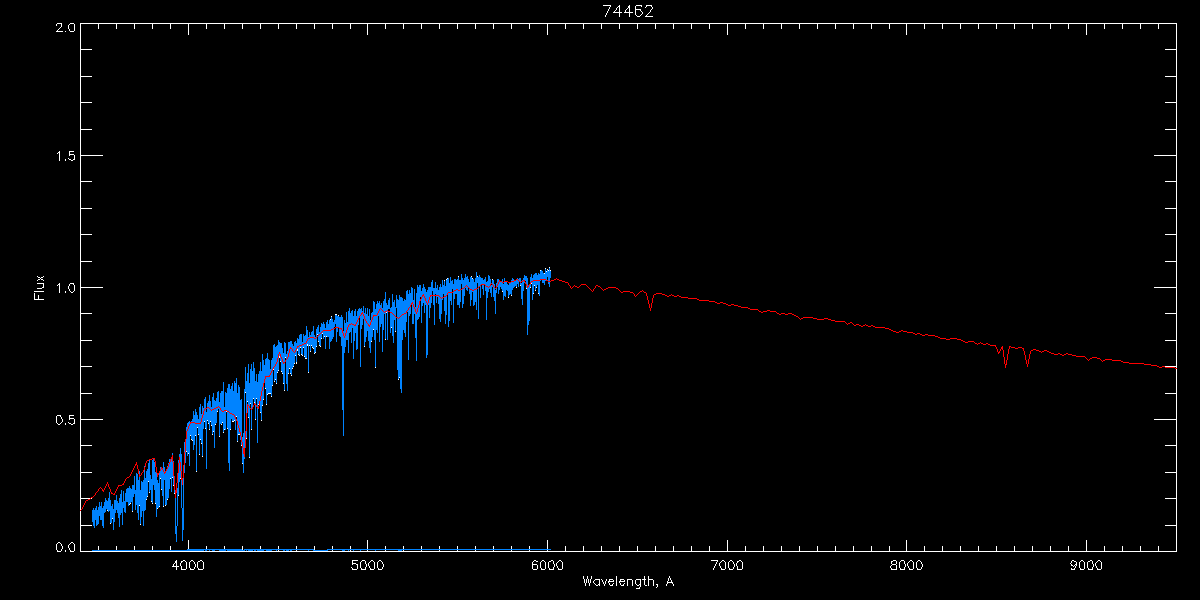Image resolution: width=1200 pixels, height=600 pixels.
Task: Click the plot title 74462
Action: coord(628,11)
